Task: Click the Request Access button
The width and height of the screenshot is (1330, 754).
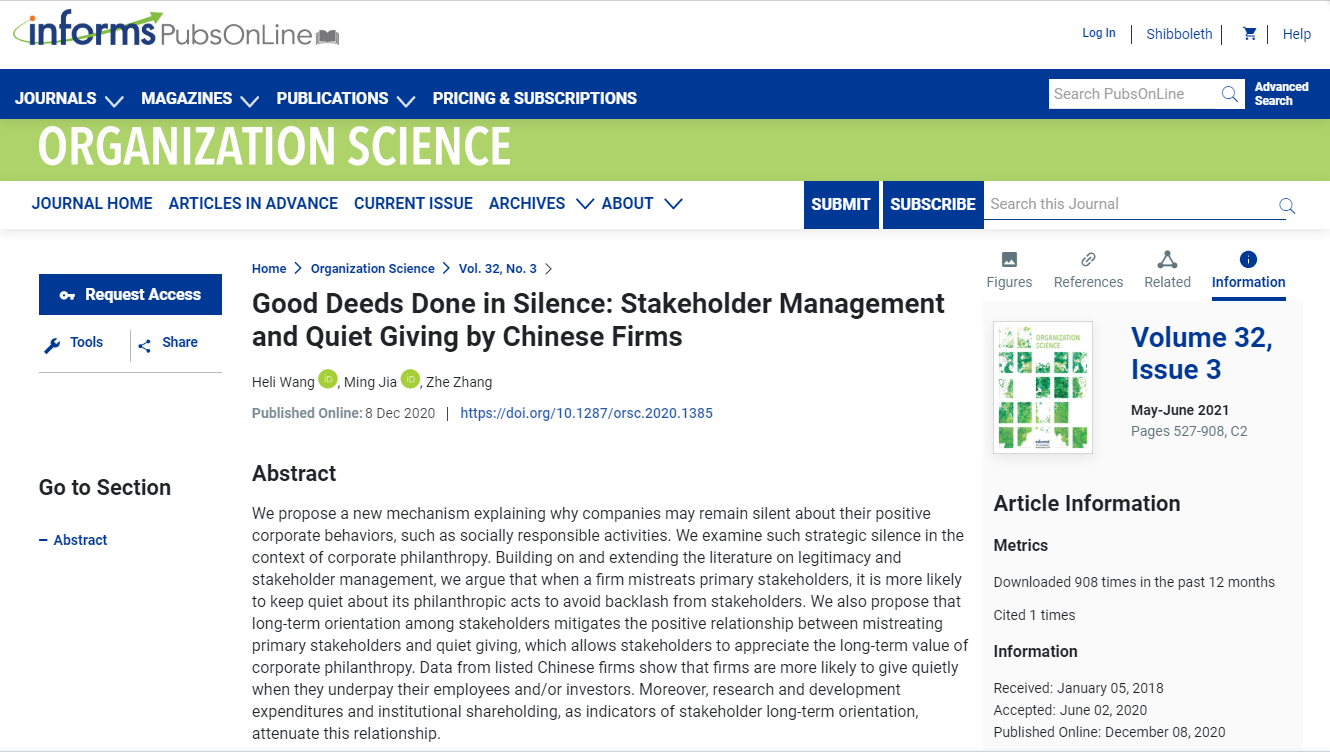Action: pos(130,294)
